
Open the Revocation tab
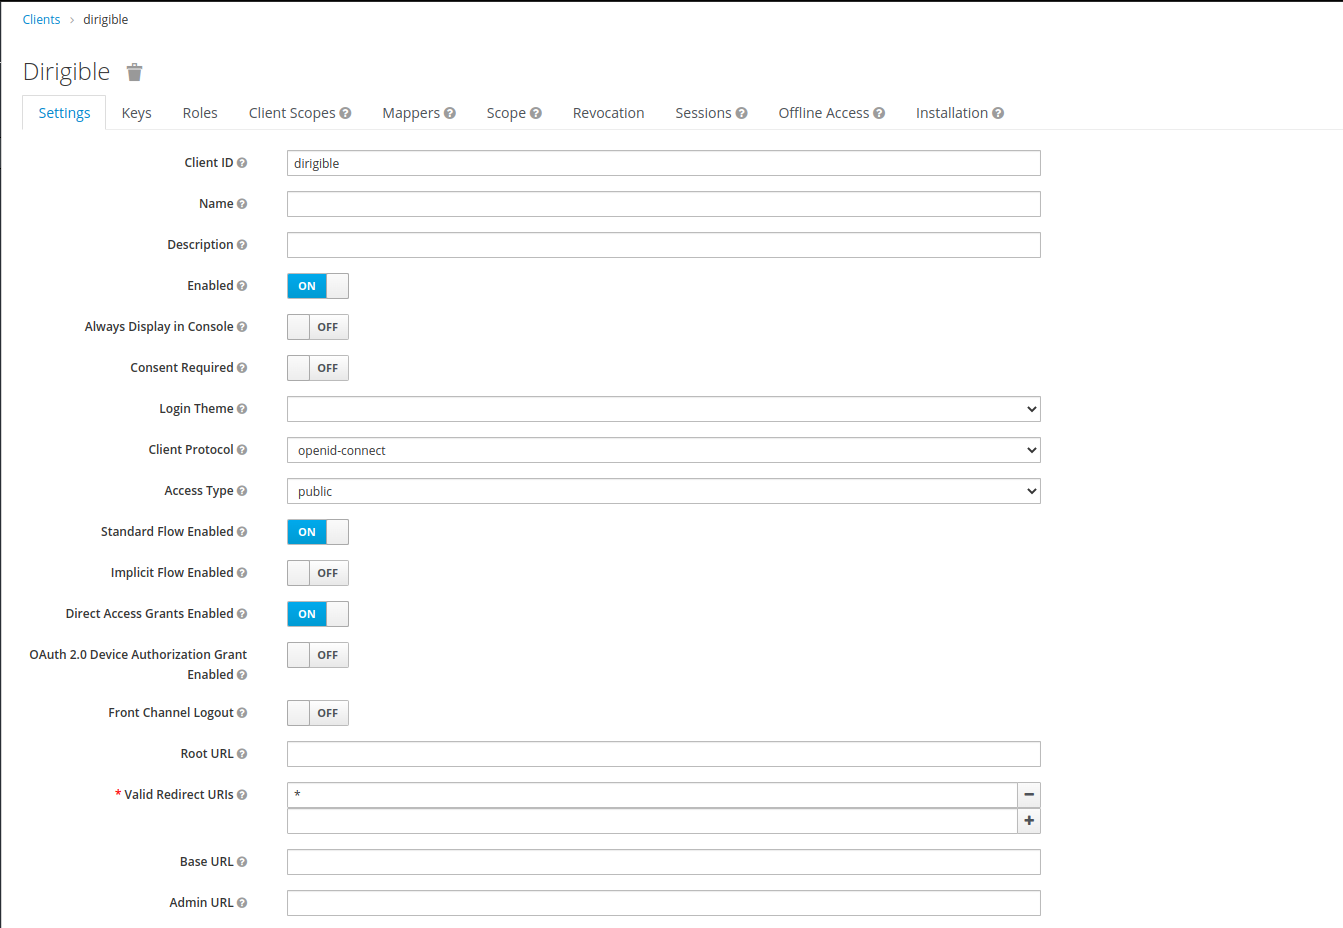(608, 113)
